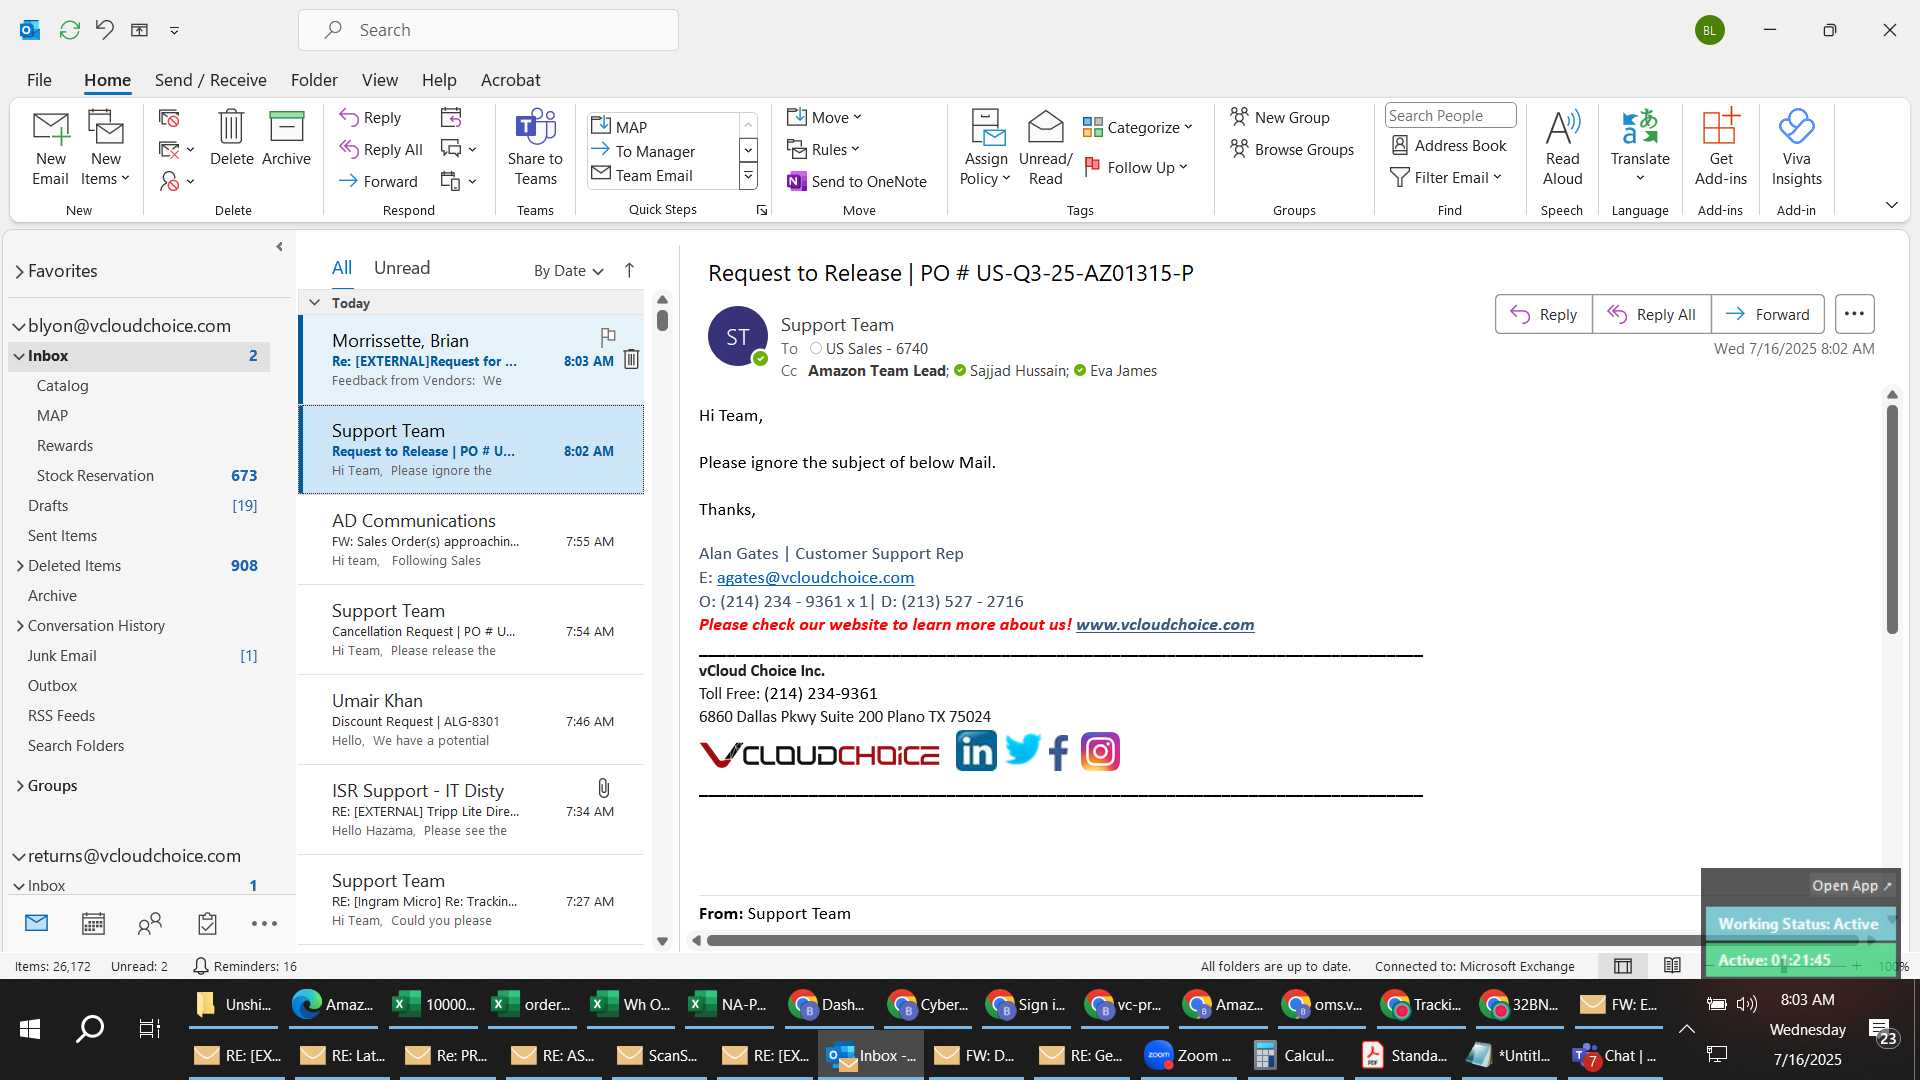Viewport: 1920px width, 1080px height.
Task: Open the Acrobat tab
Action: pos(510,80)
